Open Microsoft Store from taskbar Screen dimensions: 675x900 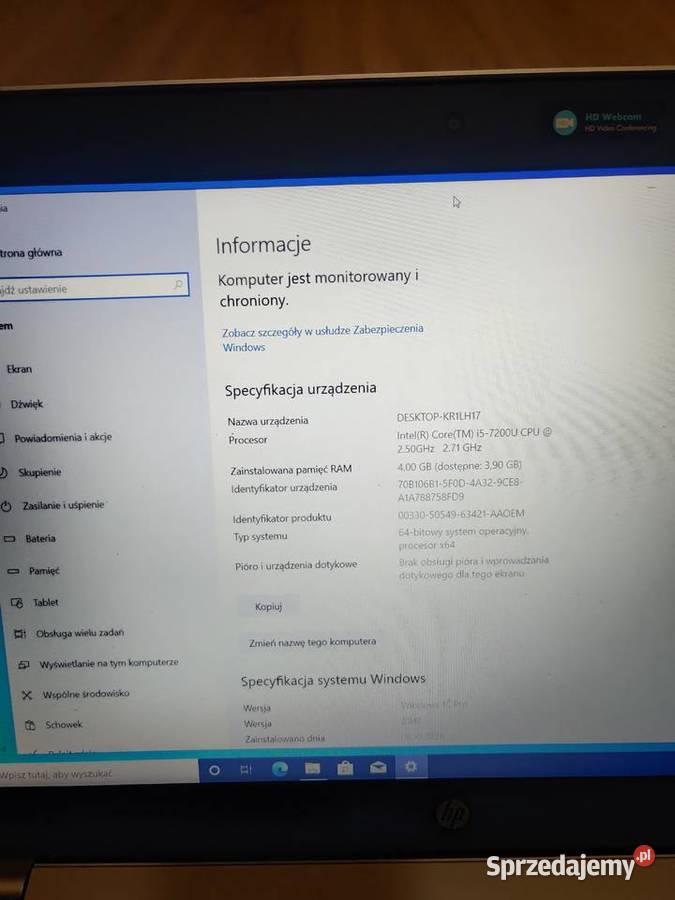point(345,767)
